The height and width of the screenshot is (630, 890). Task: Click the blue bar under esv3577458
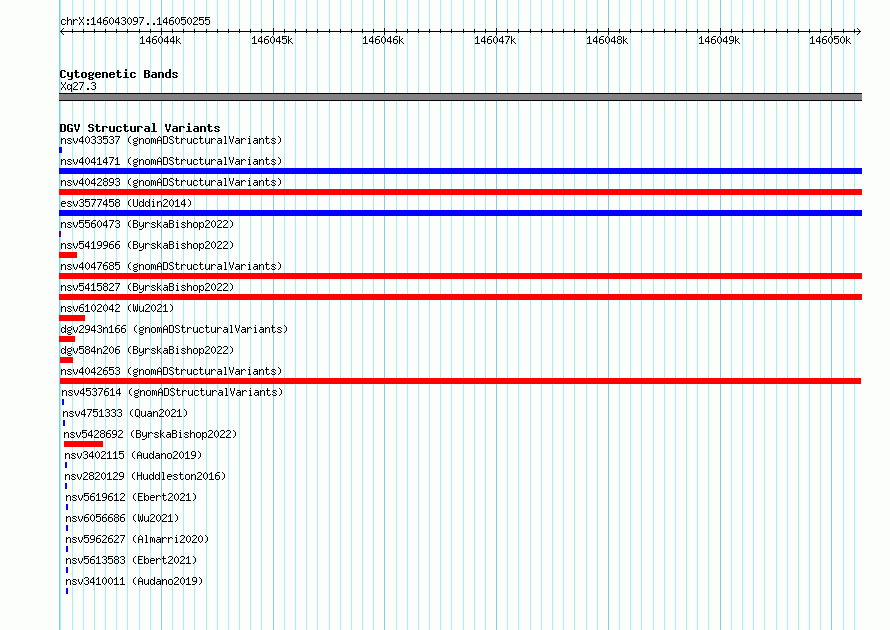[x=460, y=213]
